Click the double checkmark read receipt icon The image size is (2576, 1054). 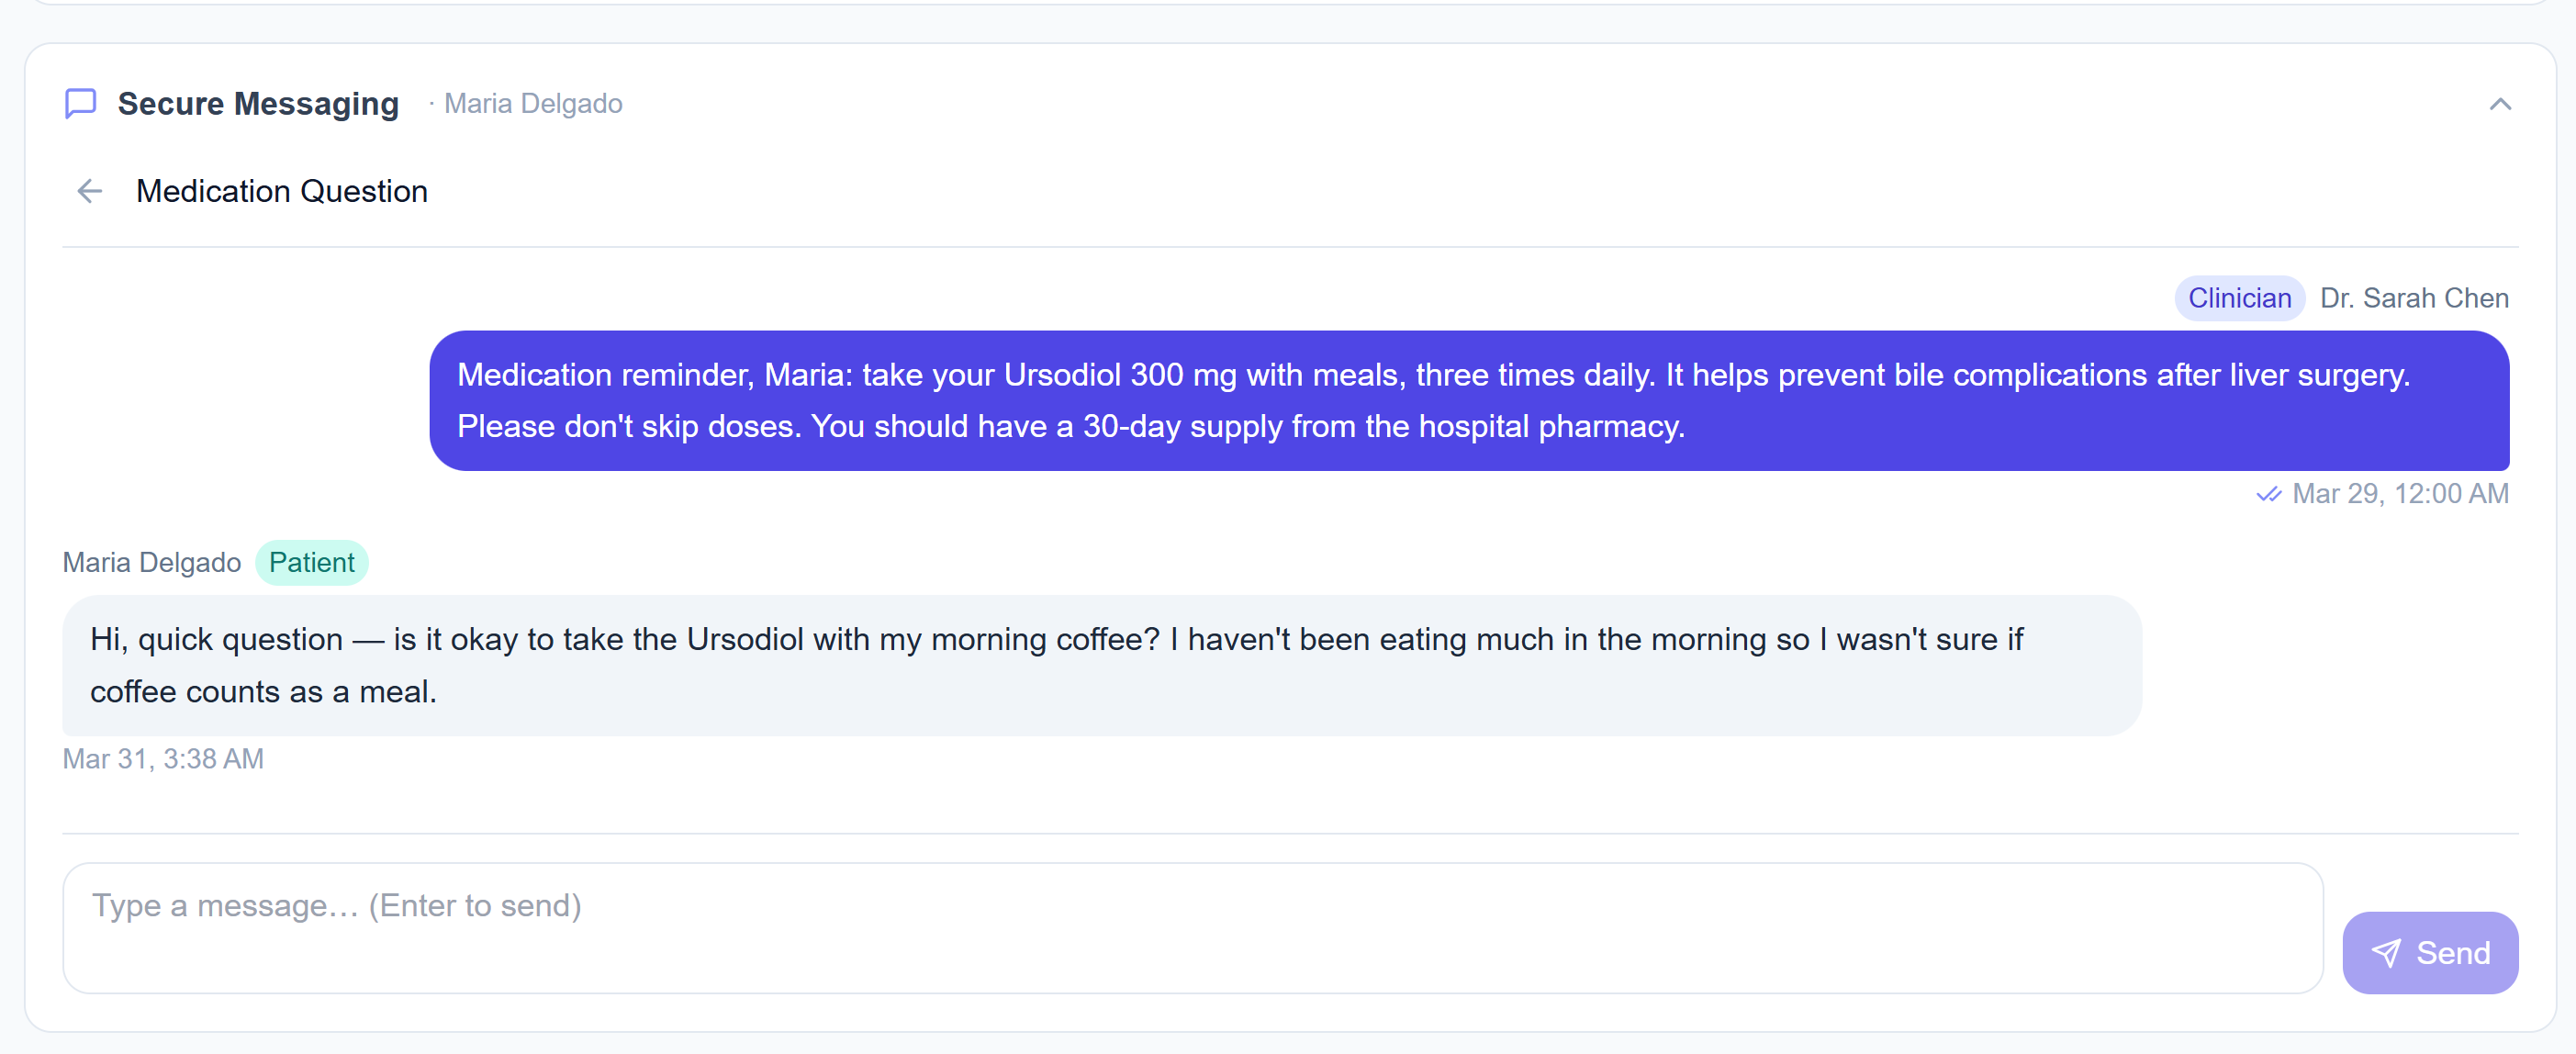click(x=2270, y=494)
